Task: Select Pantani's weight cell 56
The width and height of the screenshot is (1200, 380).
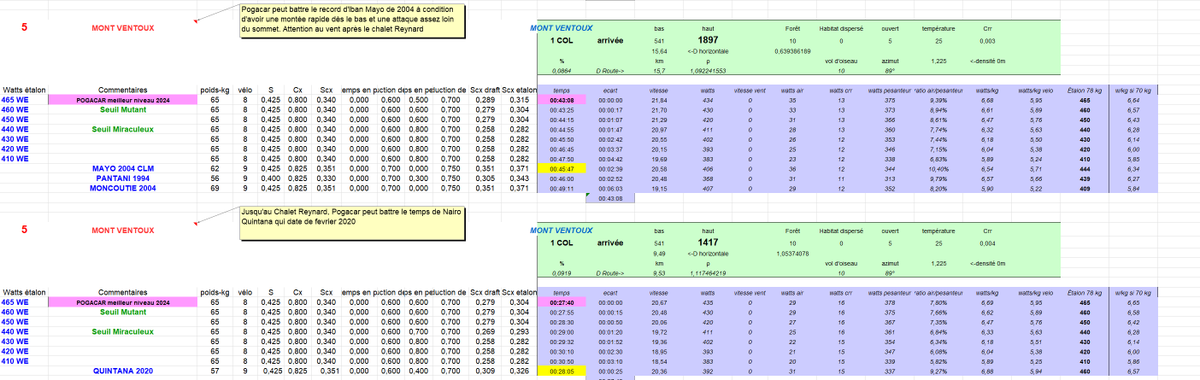Action: [215, 179]
